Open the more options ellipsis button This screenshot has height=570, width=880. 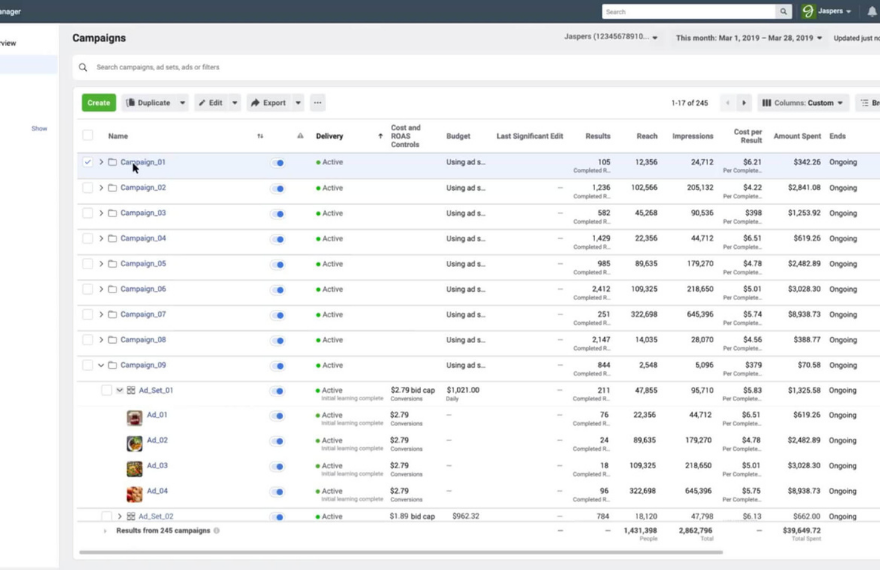click(317, 103)
